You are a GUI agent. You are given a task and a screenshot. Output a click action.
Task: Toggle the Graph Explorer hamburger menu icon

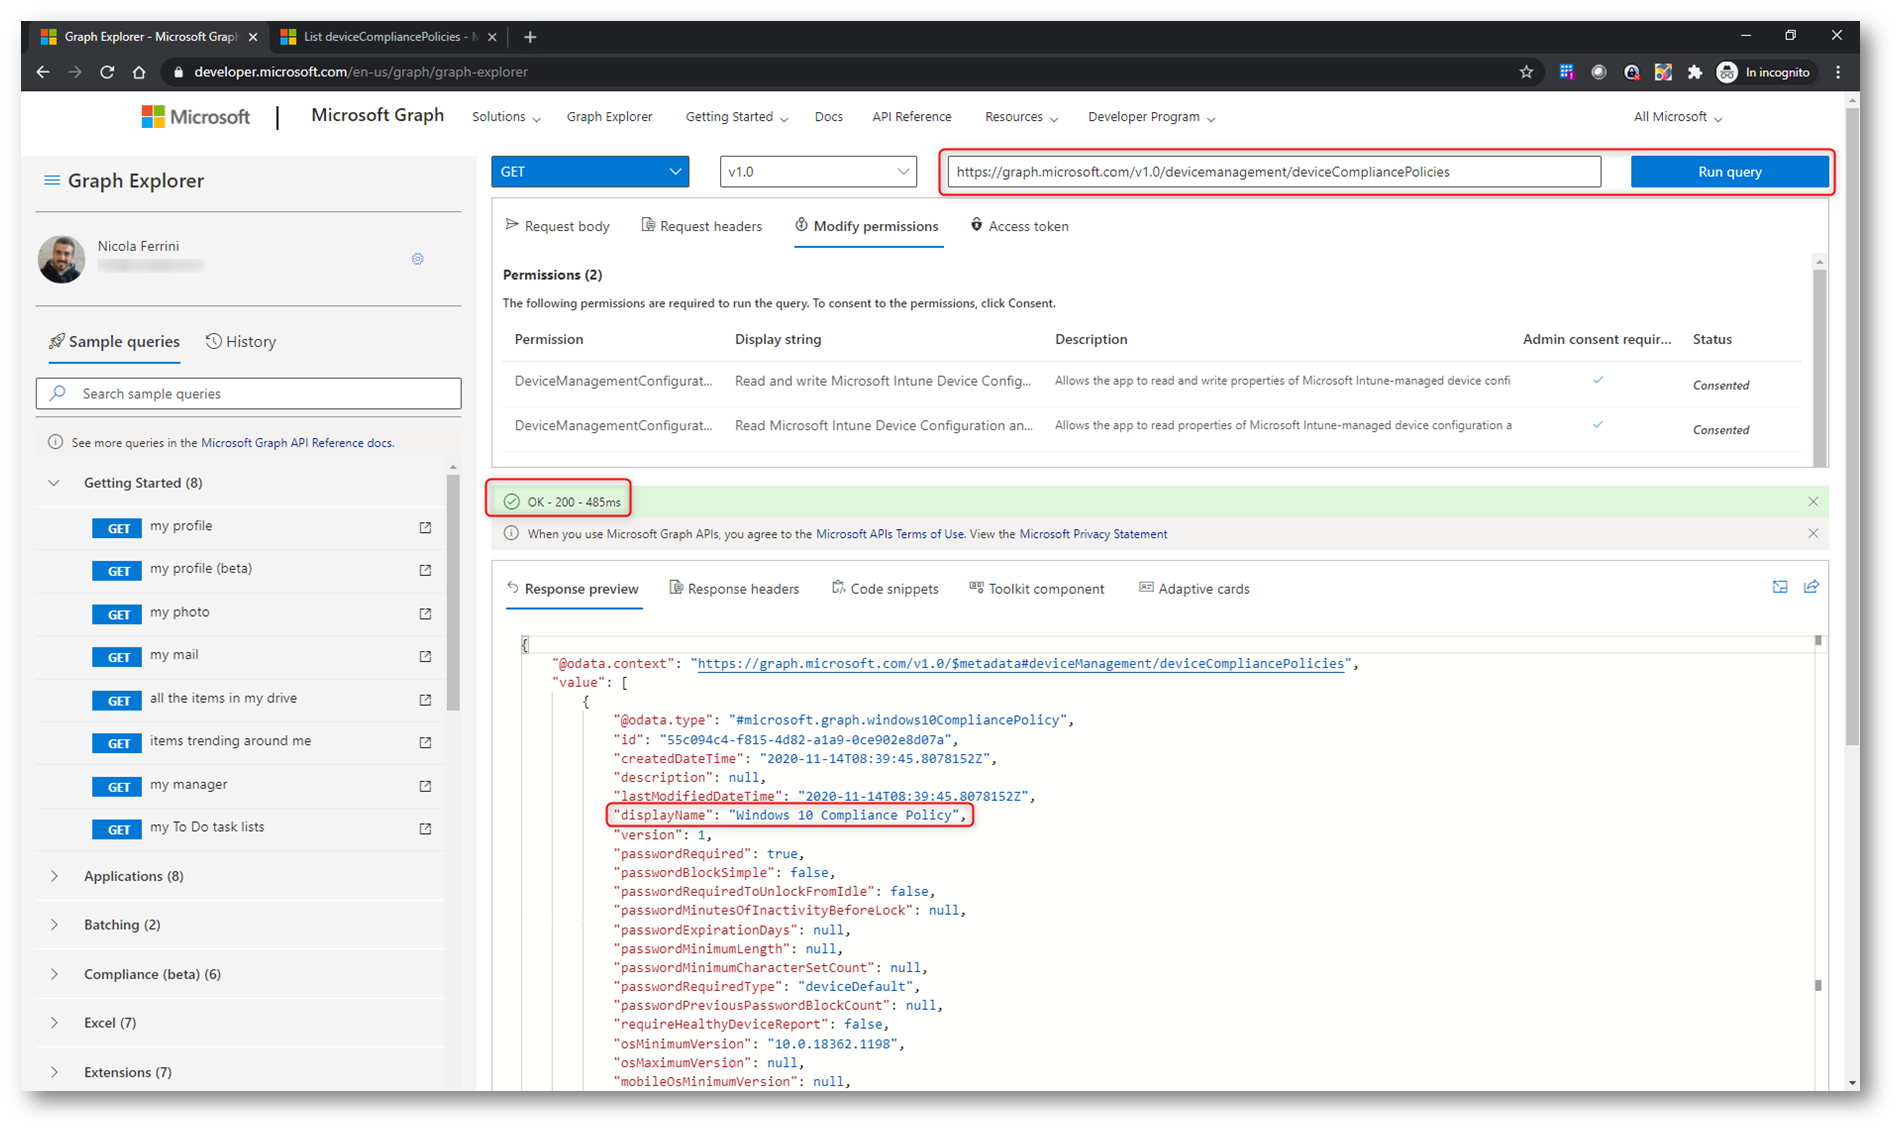coord(51,181)
